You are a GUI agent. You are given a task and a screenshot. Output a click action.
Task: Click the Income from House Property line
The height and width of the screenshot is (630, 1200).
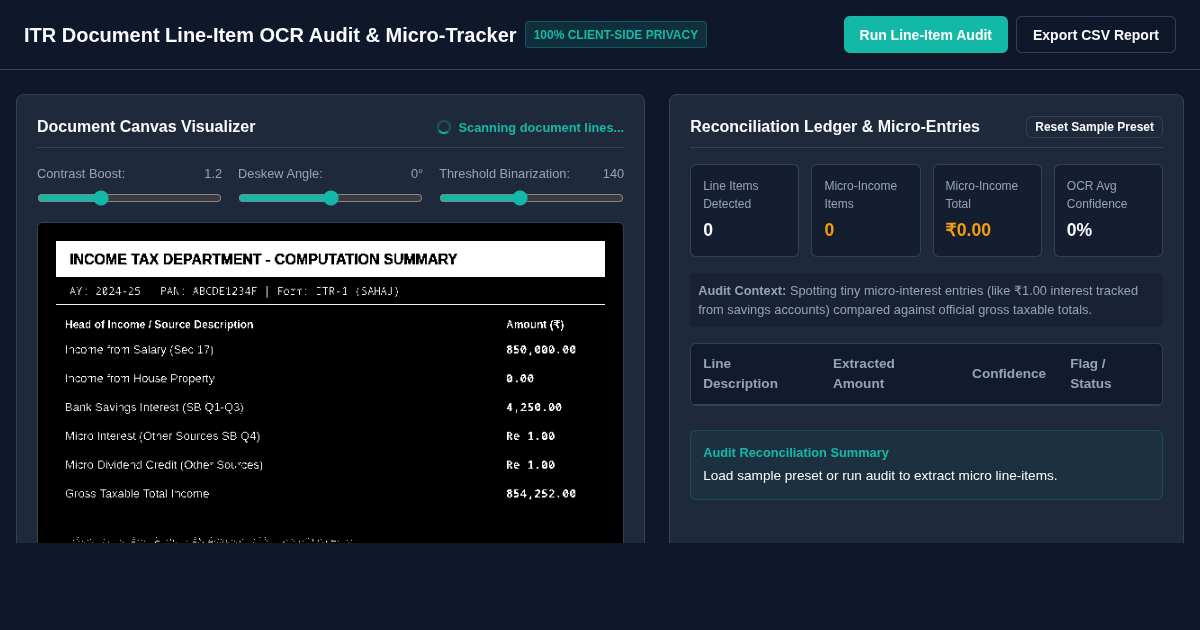click(140, 379)
